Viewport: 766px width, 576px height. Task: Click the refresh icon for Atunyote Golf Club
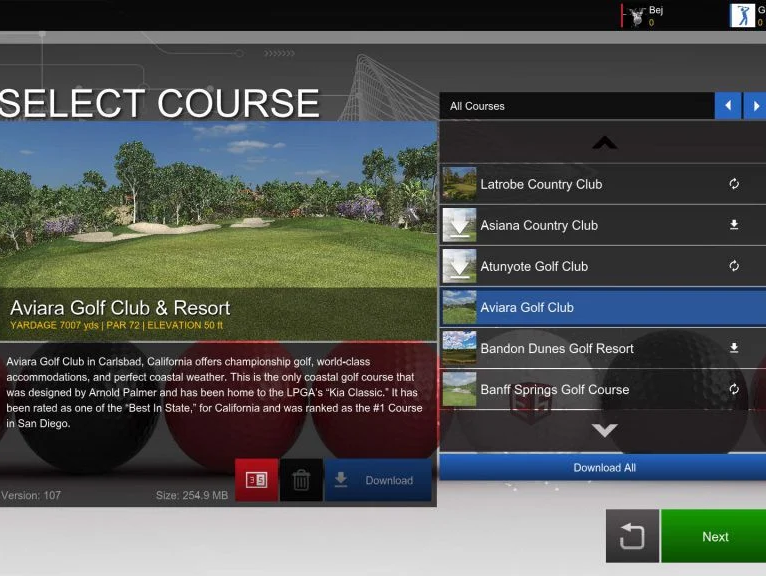point(734,266)
